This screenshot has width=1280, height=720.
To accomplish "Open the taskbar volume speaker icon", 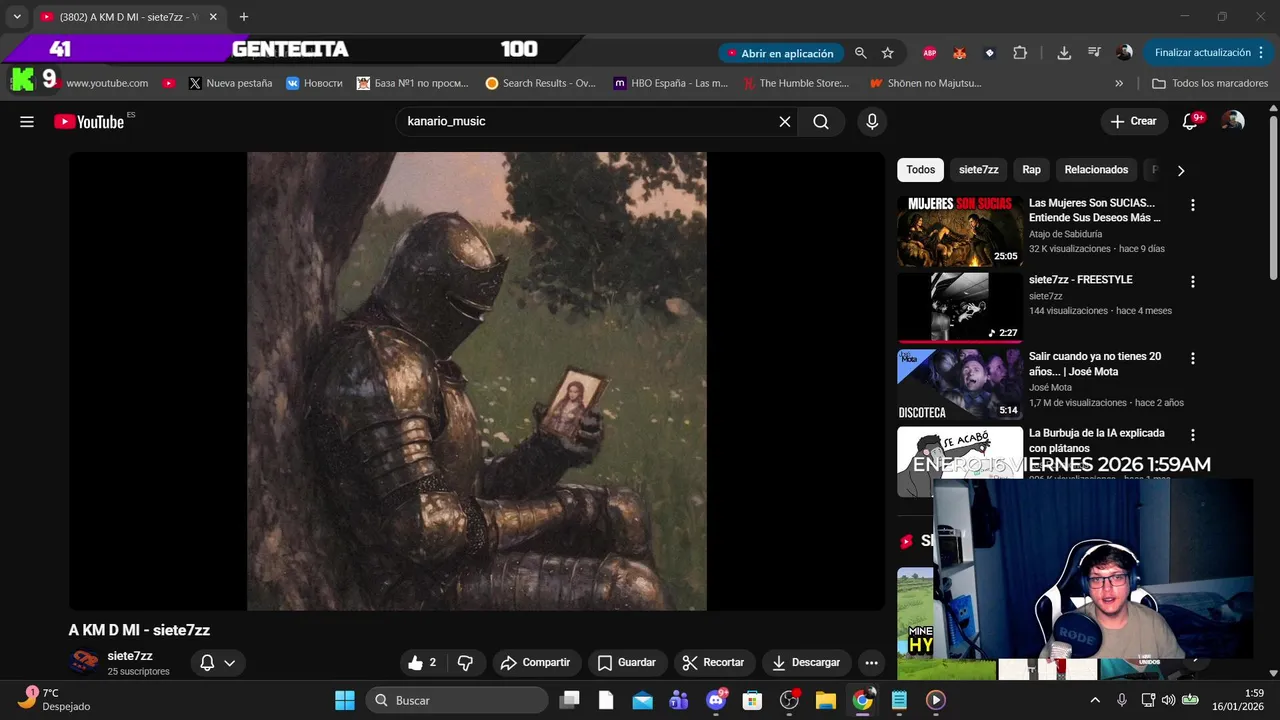I will pyautogui.click(x=1168, y=700).
